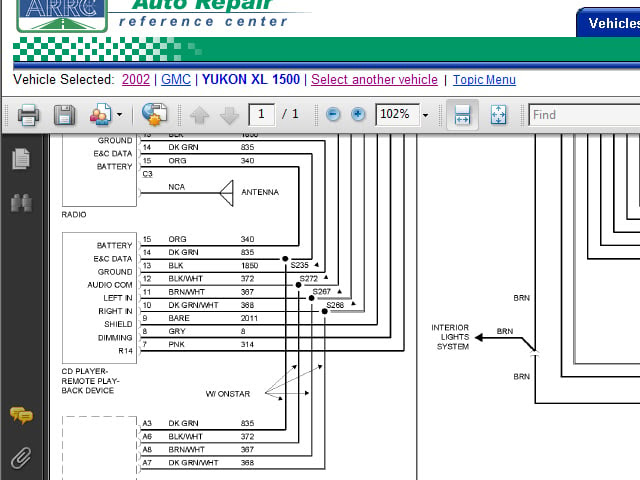Click the S268 splice label
This screenshot has height=480, width=640.
[x=335, y=305]
